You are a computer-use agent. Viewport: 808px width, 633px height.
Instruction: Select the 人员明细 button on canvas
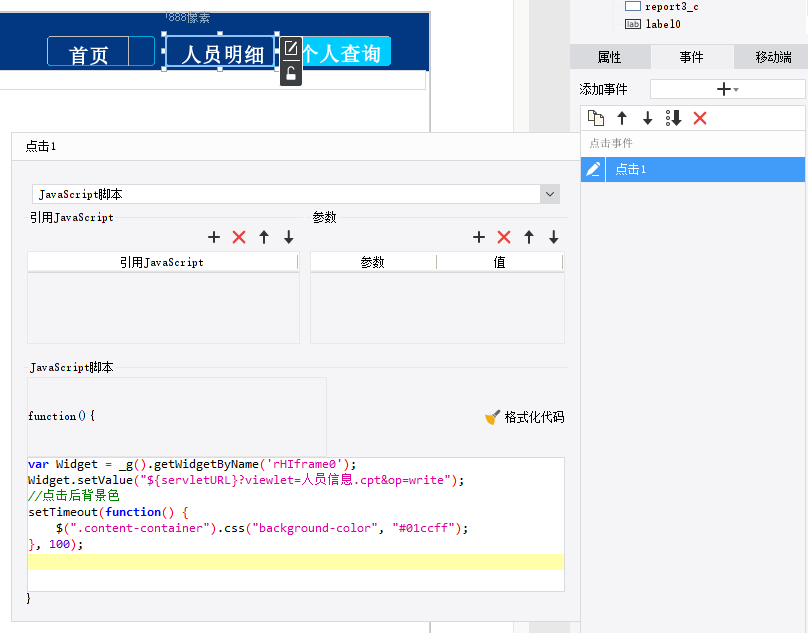220,52
